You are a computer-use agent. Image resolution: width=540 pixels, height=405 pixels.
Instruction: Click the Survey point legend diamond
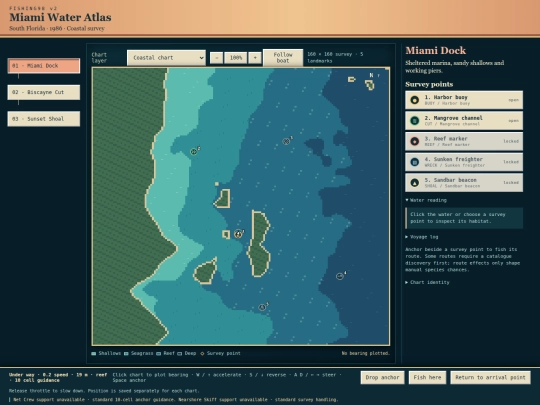[x=202, y=354]
